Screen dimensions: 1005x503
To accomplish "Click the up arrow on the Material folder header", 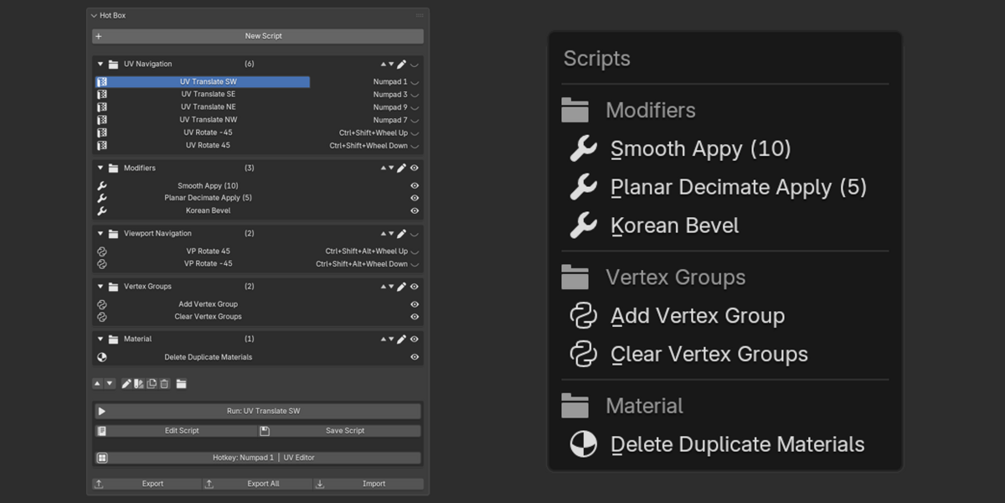I will click(383, 339).
